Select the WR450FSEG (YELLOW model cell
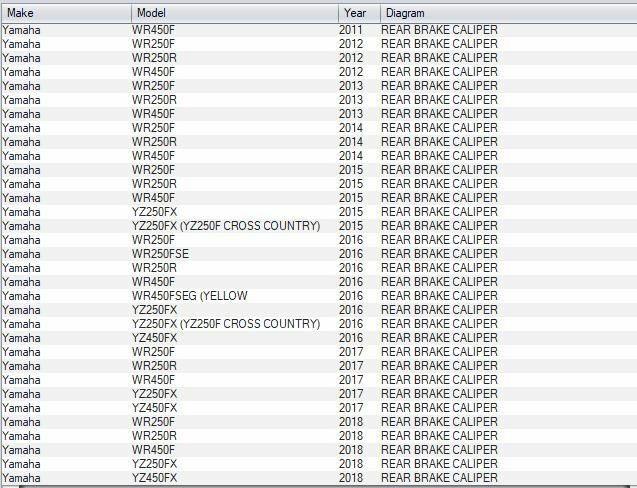This screenshot has height=488, width=637. point(189,296)
